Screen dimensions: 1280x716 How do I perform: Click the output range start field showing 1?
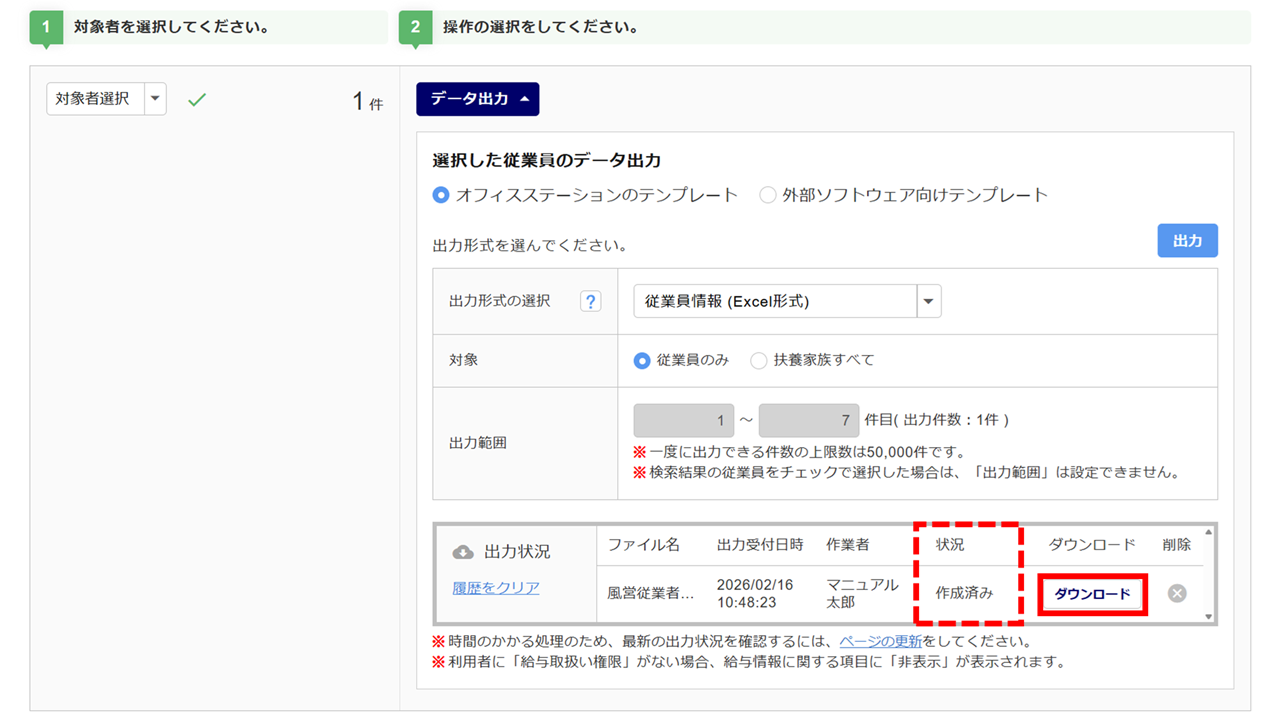coord(683,421)
